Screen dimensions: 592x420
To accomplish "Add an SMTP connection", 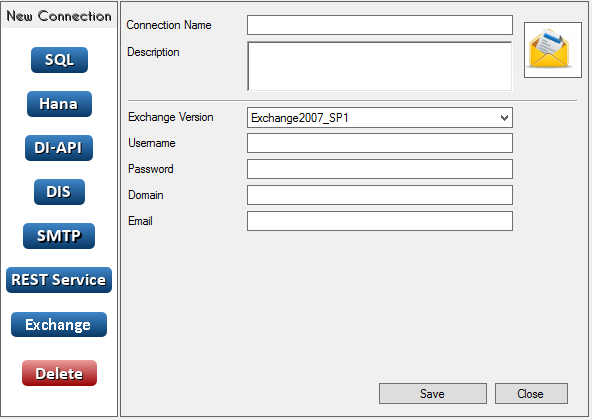I will (x=59, y=236).
